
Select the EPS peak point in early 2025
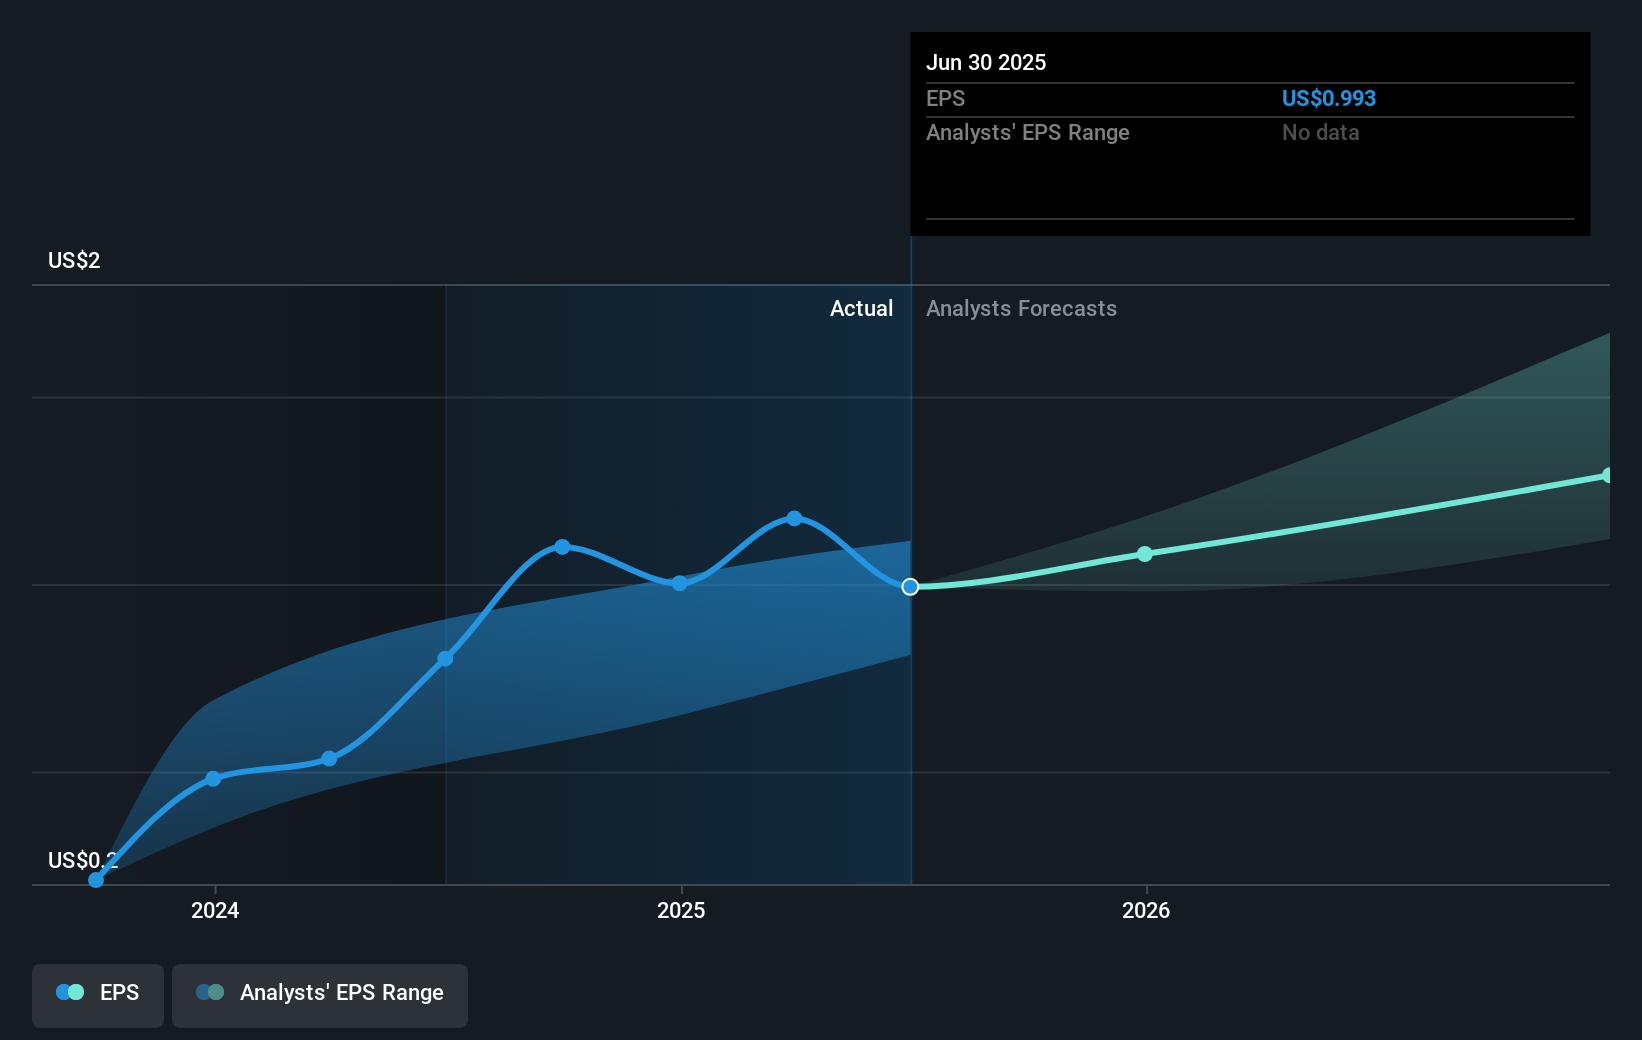tap(794, 518)
